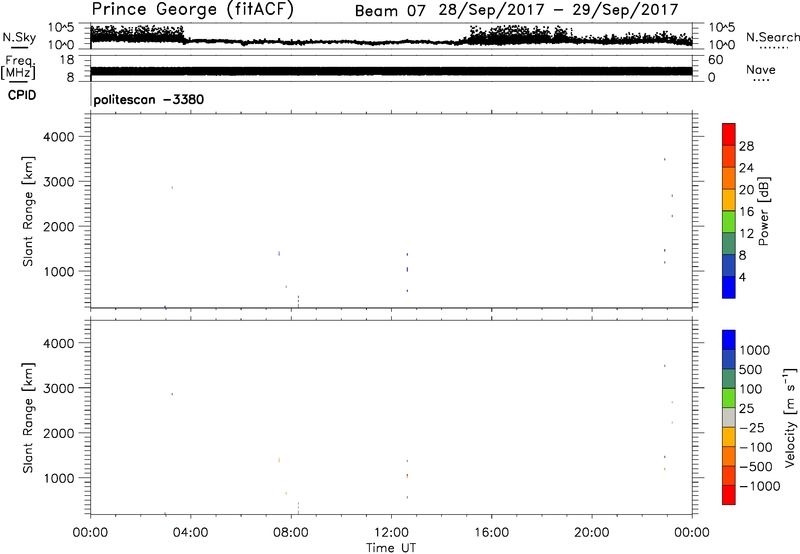Click the '16' label on Power colorbar
The image size is (800, 554).
(x=746, y=212)
